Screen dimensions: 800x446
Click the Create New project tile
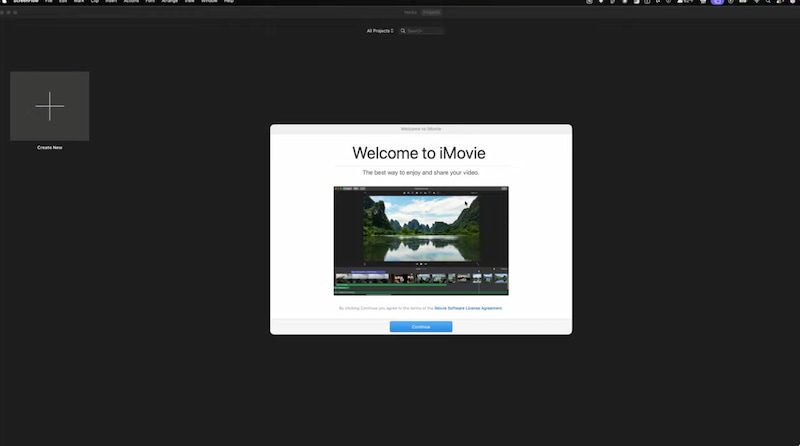[x=49, y=106]
